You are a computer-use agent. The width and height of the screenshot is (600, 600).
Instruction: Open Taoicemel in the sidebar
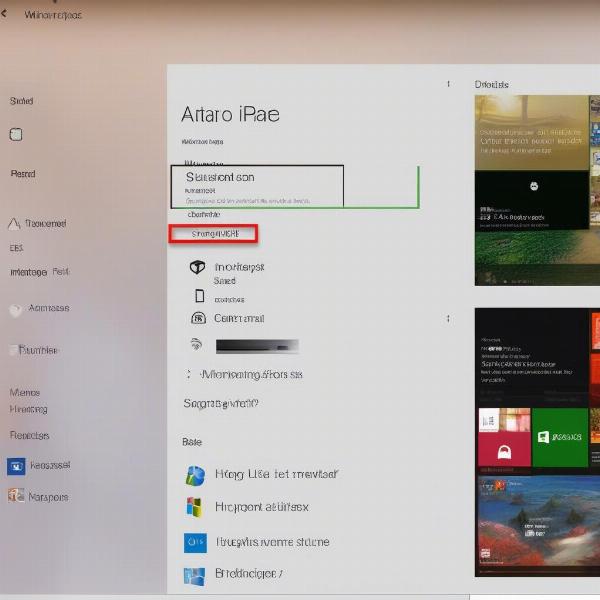tap(46, 223)
